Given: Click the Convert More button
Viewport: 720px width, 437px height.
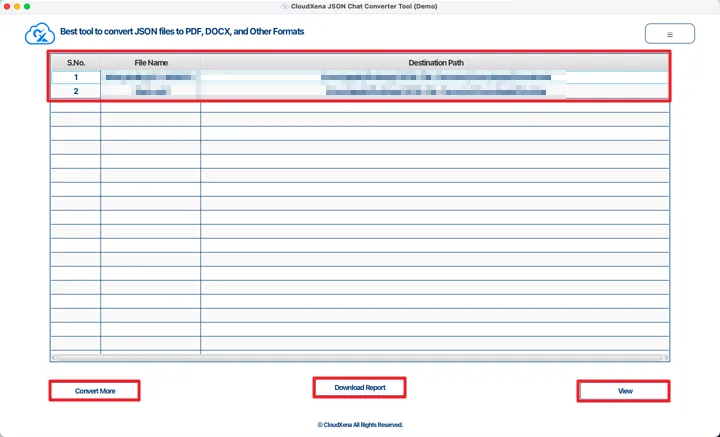Looking at the screenshot, I should click(95, 391).
